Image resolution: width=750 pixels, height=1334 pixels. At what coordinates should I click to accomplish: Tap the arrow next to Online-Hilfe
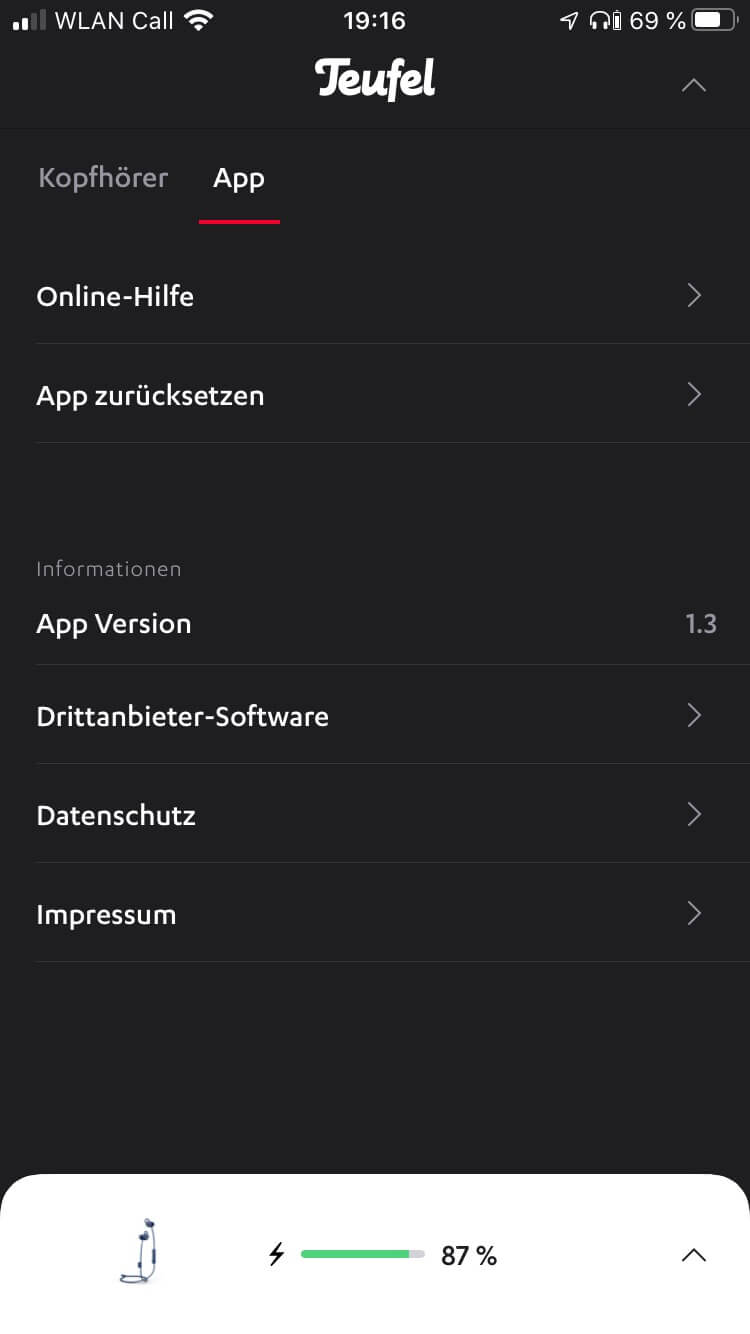pos(694,295)
